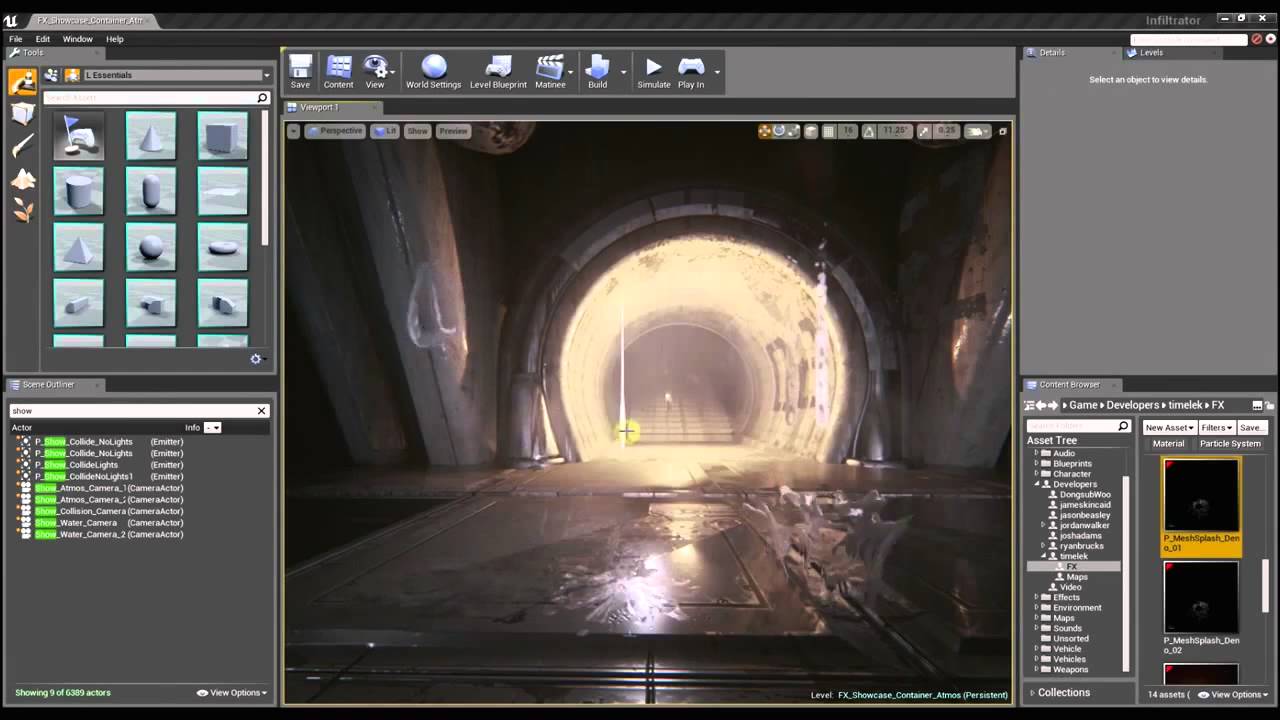Open the Content toolbar icon
This screenshot has width=1280, height=720.
(x=338, y=72)
